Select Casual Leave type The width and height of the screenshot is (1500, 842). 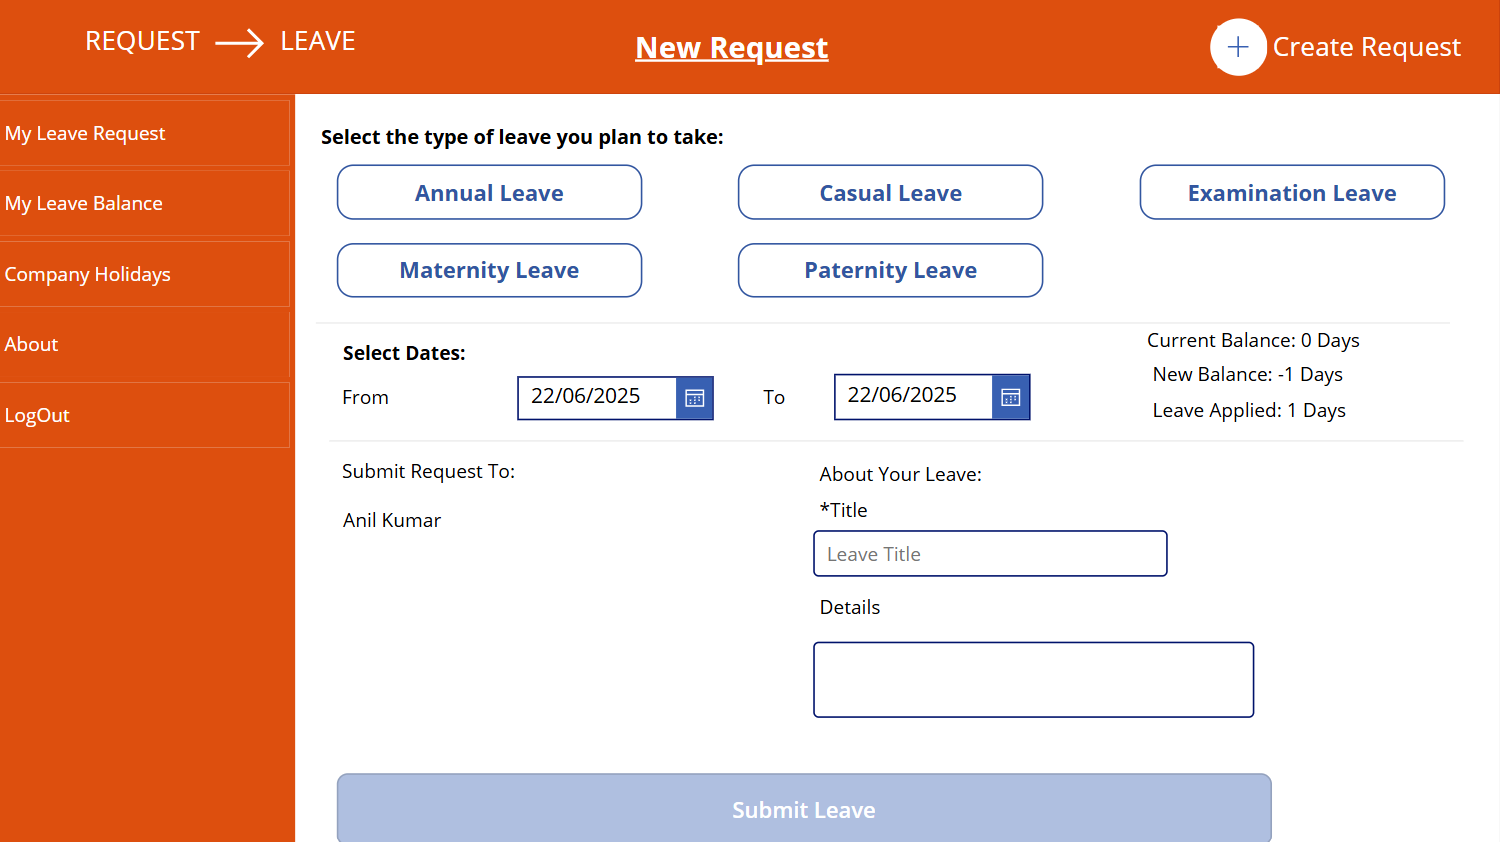tap(890, 192)
